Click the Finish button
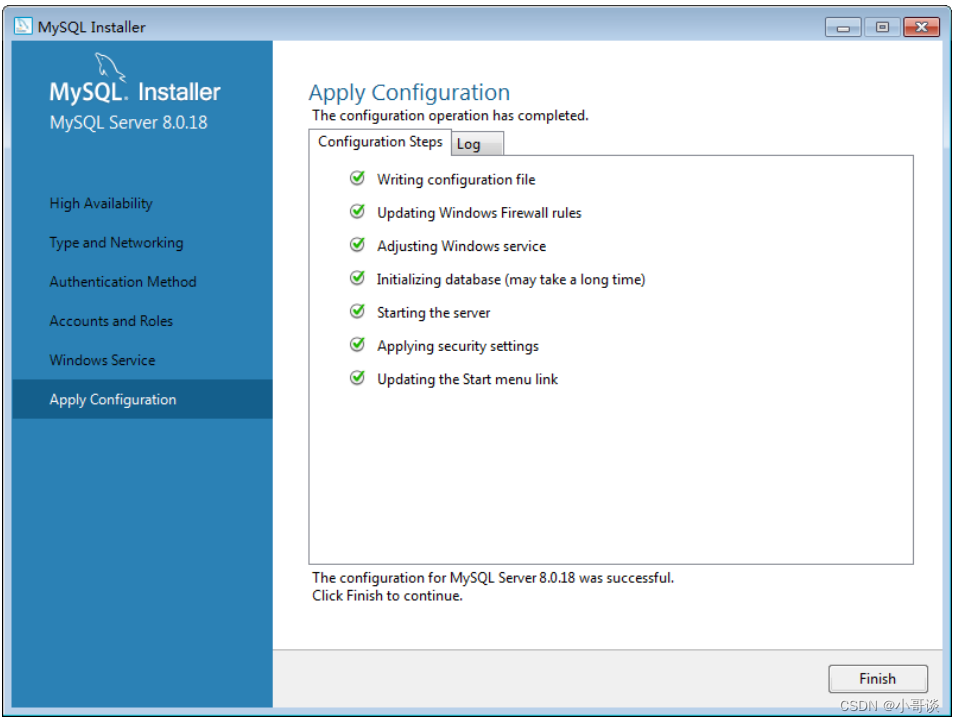Image resolution: width=955 pixels, height=723 pixels. tap(877, 679)
